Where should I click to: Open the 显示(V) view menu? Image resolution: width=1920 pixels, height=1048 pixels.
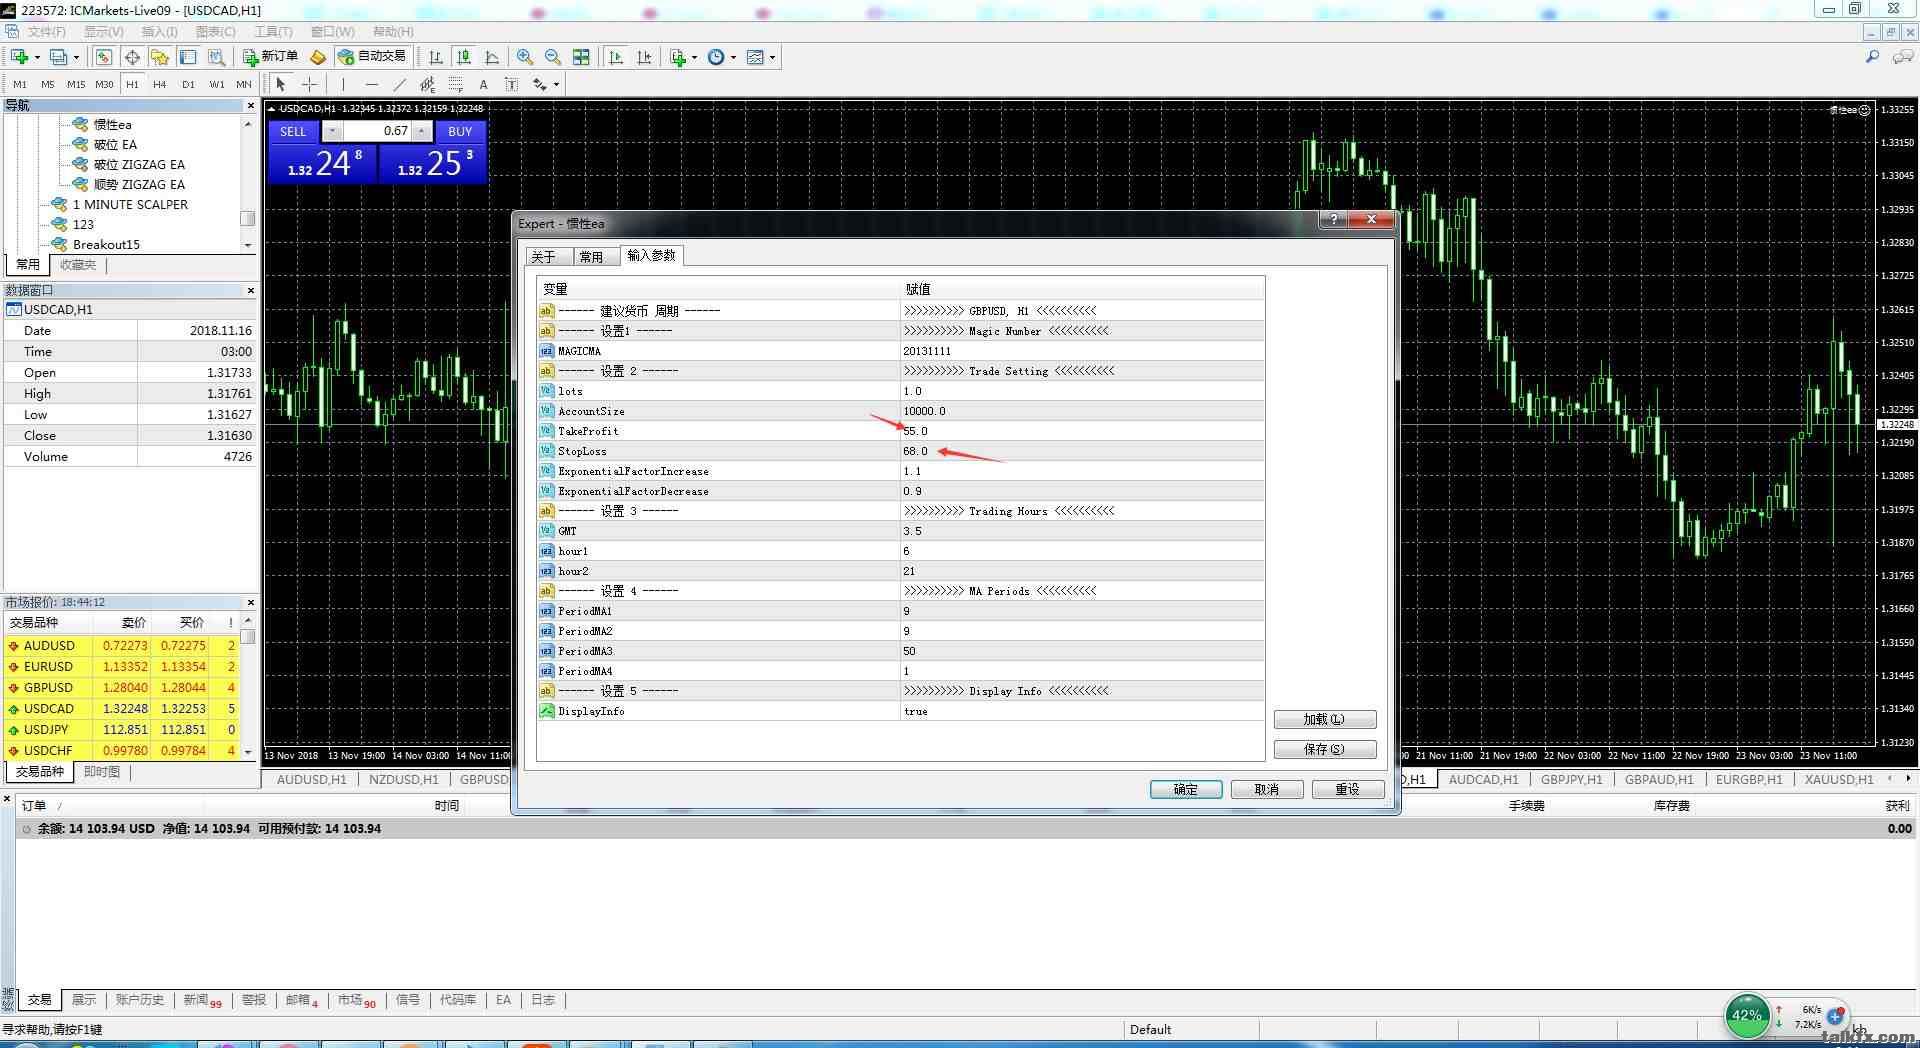click(104, 32)
